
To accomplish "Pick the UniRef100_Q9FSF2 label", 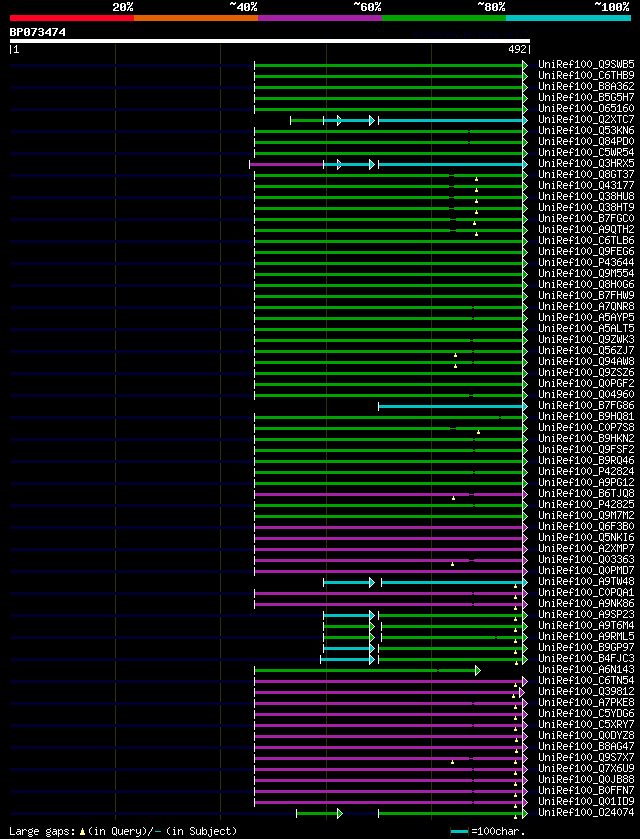I will pyautogui.click(x=586, y=449).
